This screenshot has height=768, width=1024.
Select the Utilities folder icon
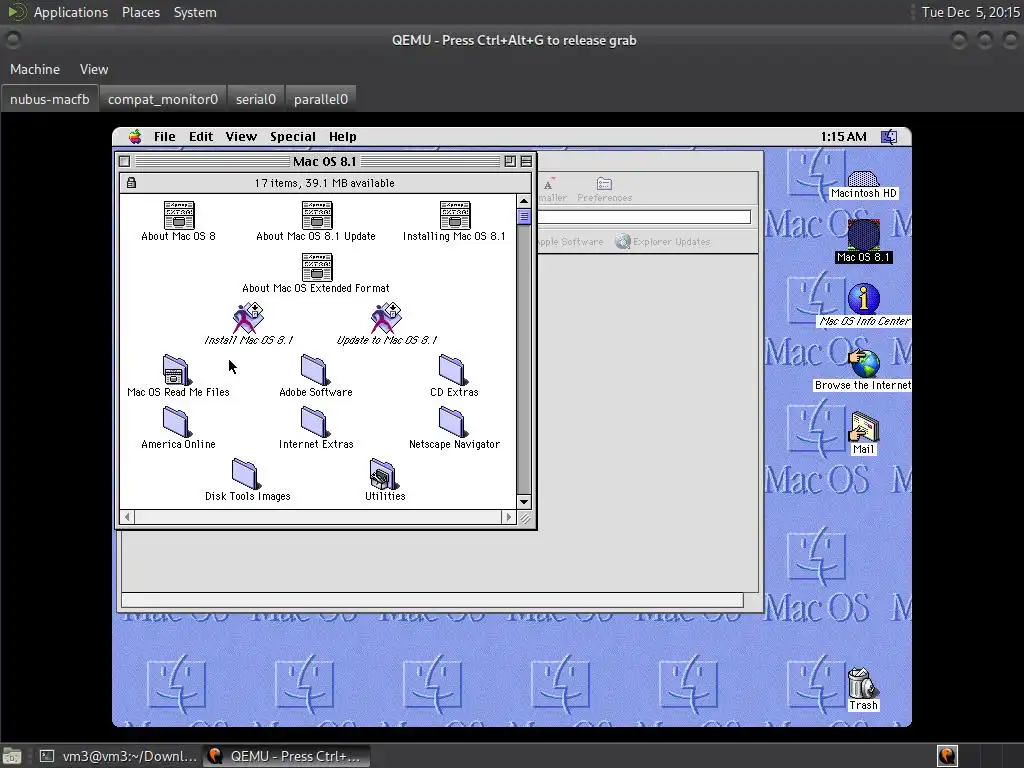point(383,475)
